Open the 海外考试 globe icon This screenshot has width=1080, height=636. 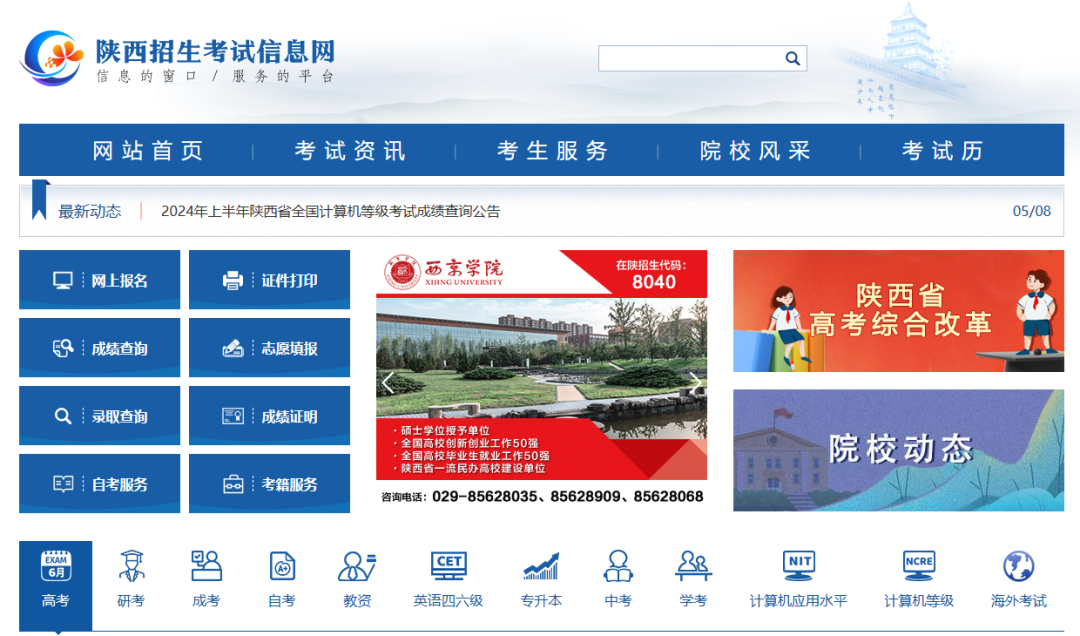[1018, 575]
